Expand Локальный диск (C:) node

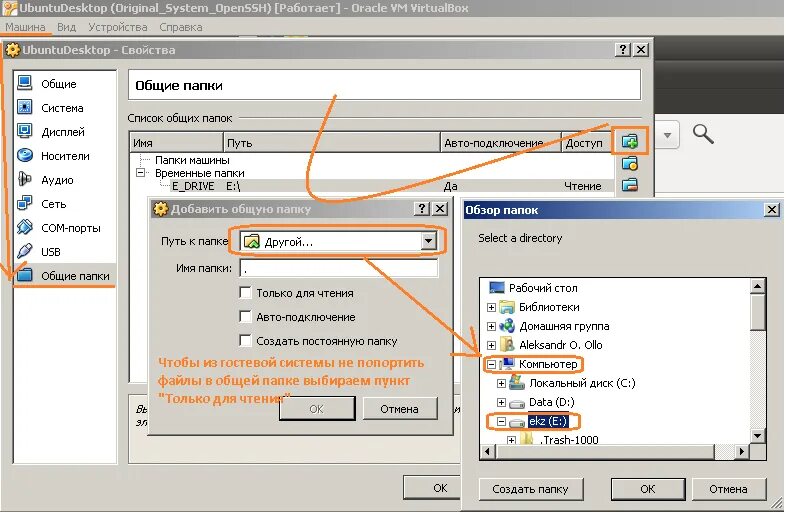[501, 383]
